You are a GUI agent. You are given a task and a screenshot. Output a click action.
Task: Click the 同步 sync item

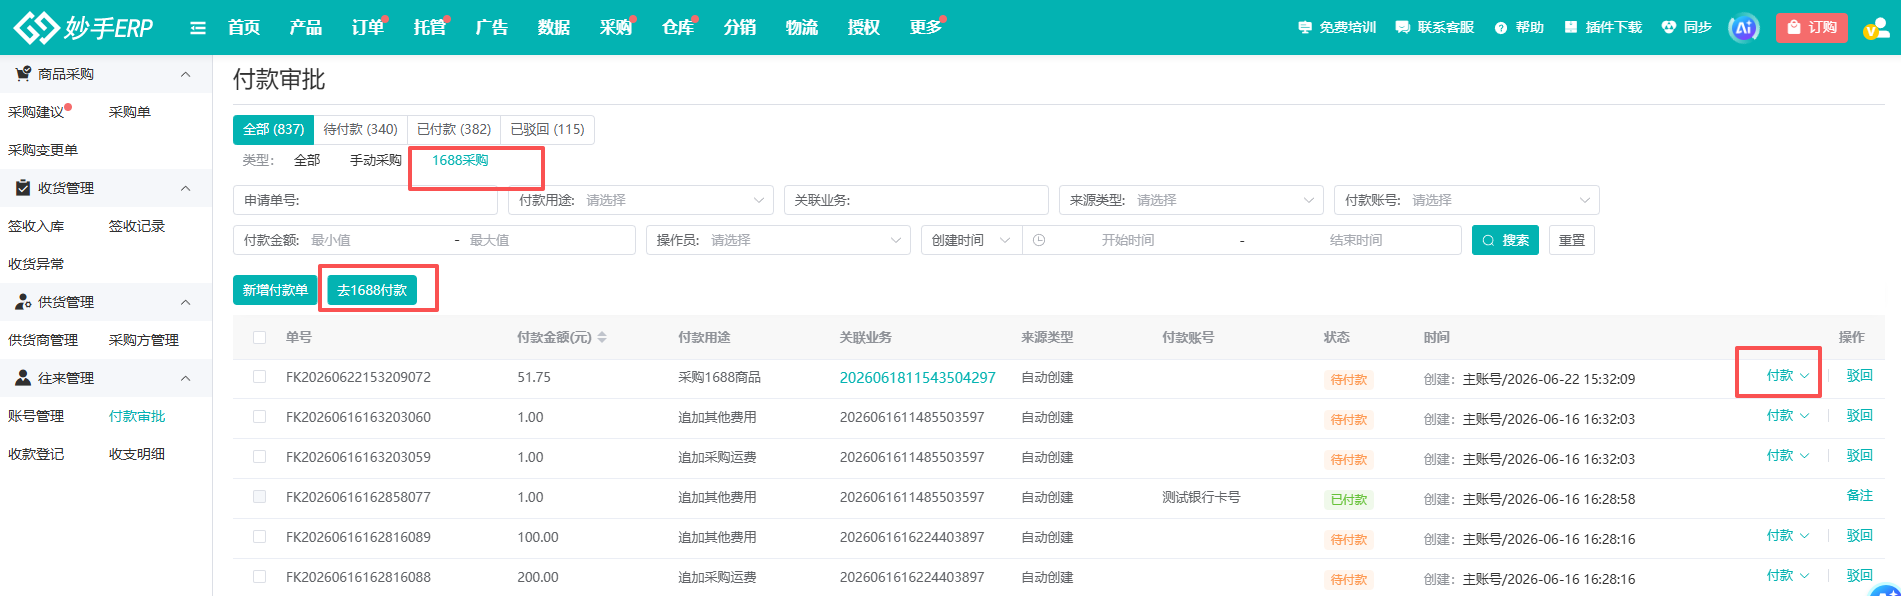(1687, 27)
